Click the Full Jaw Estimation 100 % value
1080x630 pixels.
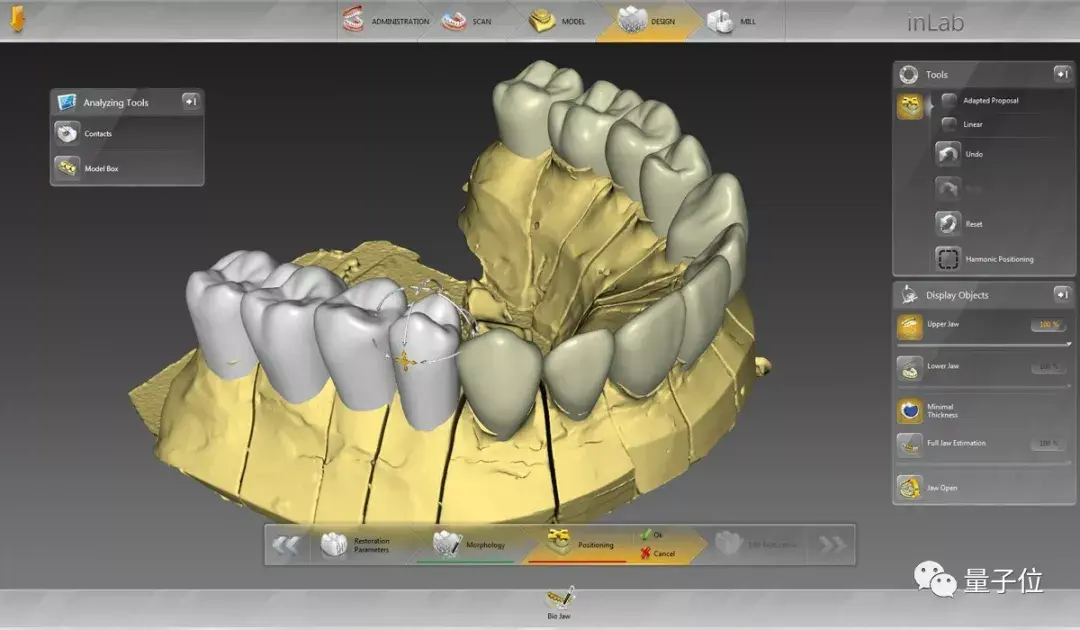(1049, 443)
